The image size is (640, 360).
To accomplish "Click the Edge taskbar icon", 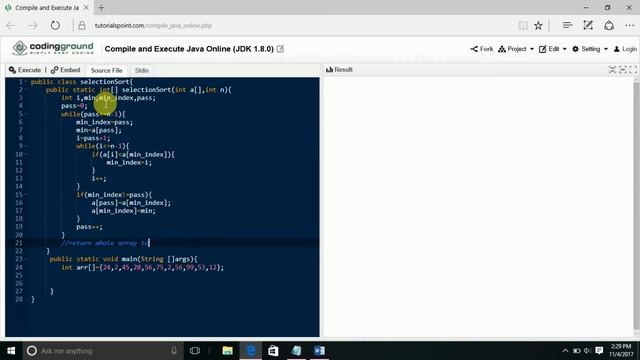I will 250,351.
